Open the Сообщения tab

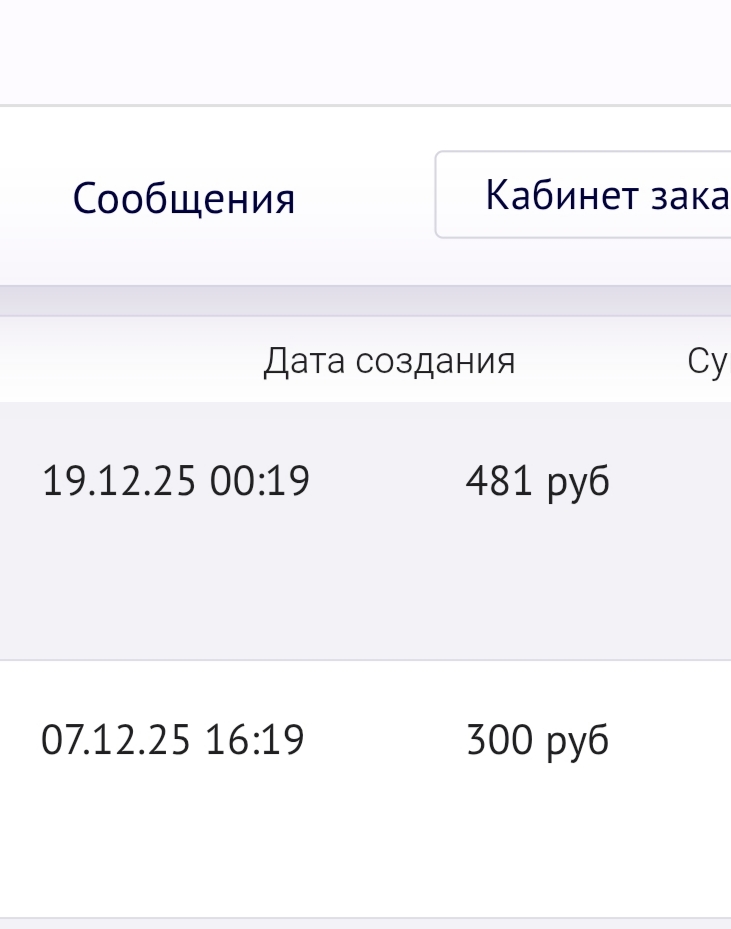pos(184,199)
